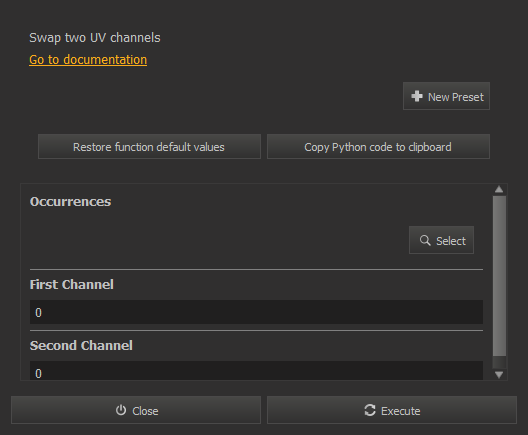This screenshot has height=435, width=528.
Task: Click the First Channel input field
Action: (x=256, y=312)
